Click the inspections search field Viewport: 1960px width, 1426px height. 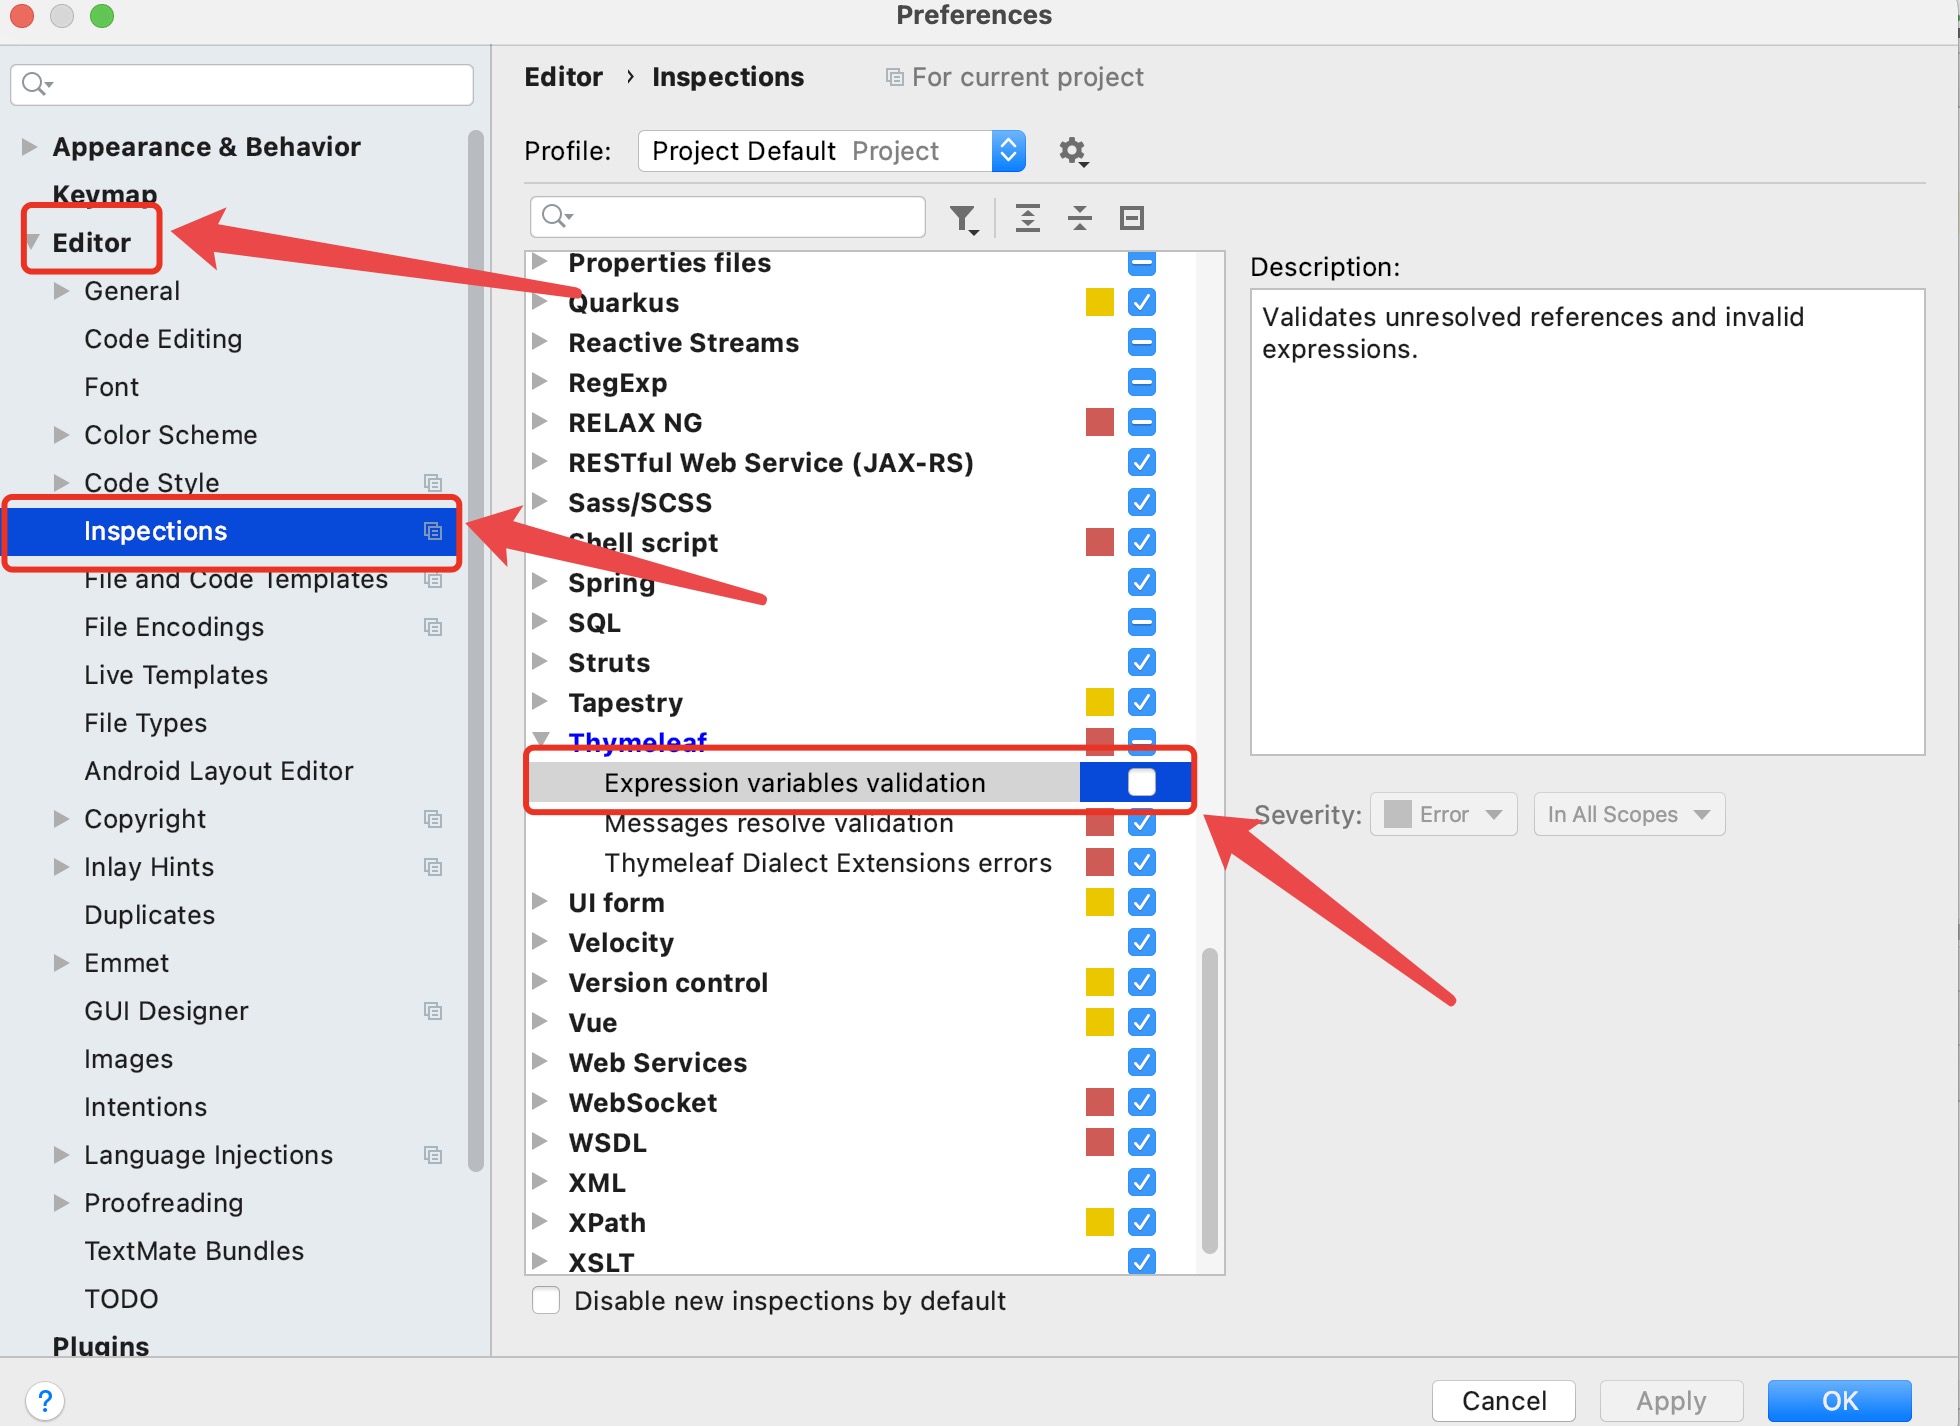point(740,217)
